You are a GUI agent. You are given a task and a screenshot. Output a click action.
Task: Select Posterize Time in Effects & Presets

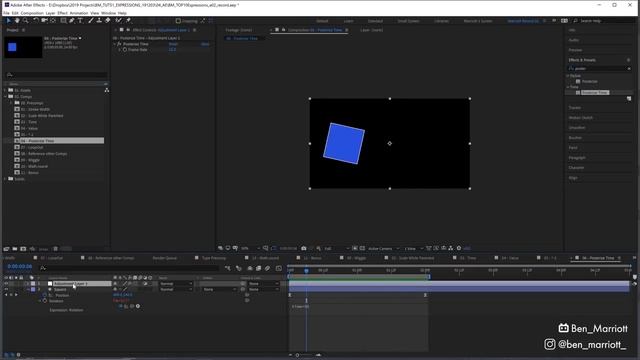coord(595,93)
